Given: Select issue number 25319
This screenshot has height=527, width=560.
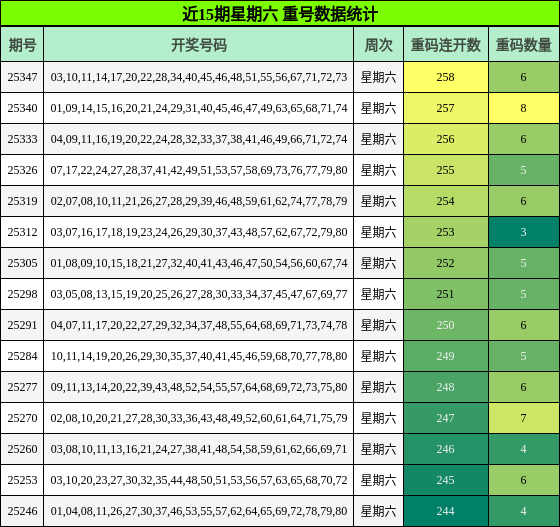Looking at the screenshot, I should tap(22, 201).
